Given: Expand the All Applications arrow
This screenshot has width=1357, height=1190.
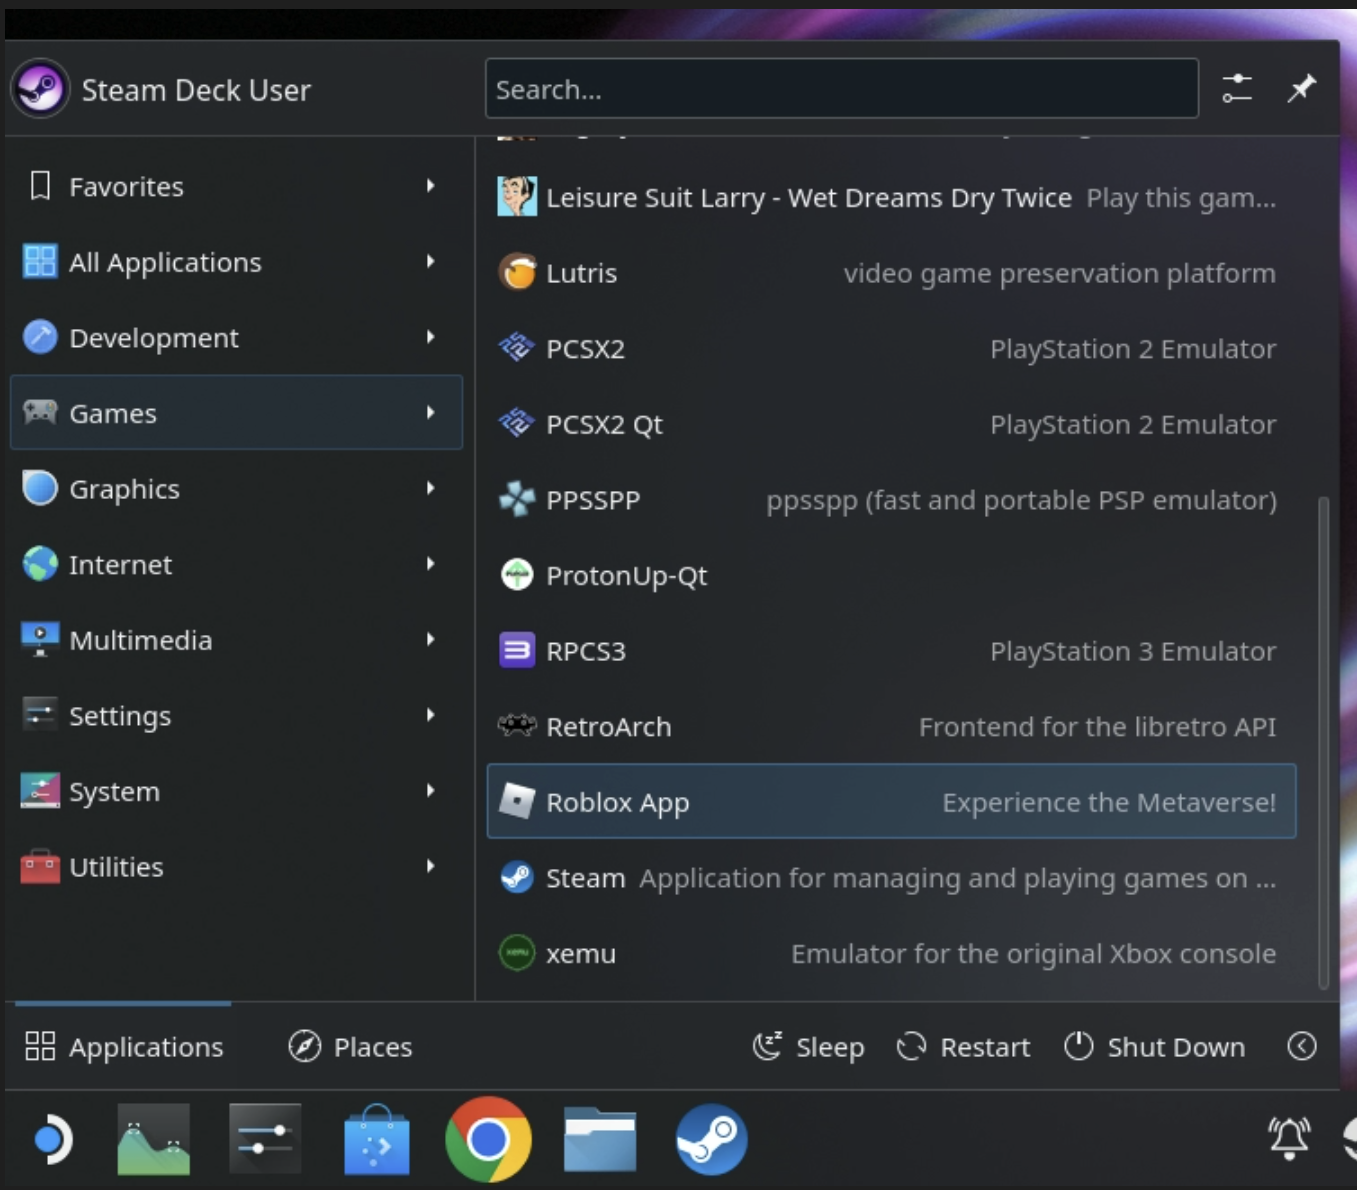Looking at the screenshot, I should click(x=430, y=261).
